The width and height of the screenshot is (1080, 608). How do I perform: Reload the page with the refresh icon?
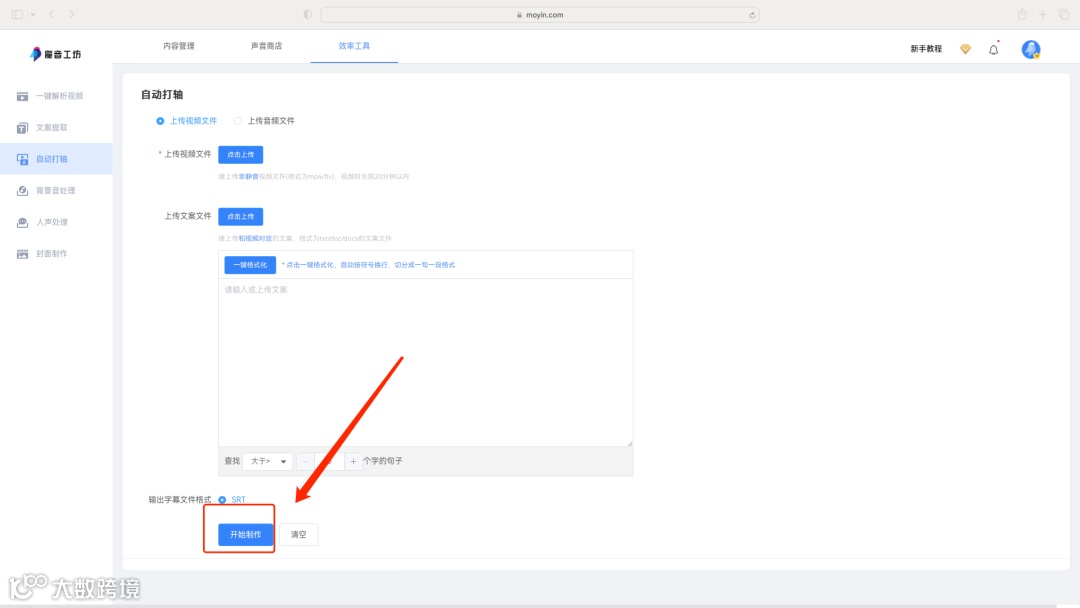pyautogui.click(x=752, y=15)
